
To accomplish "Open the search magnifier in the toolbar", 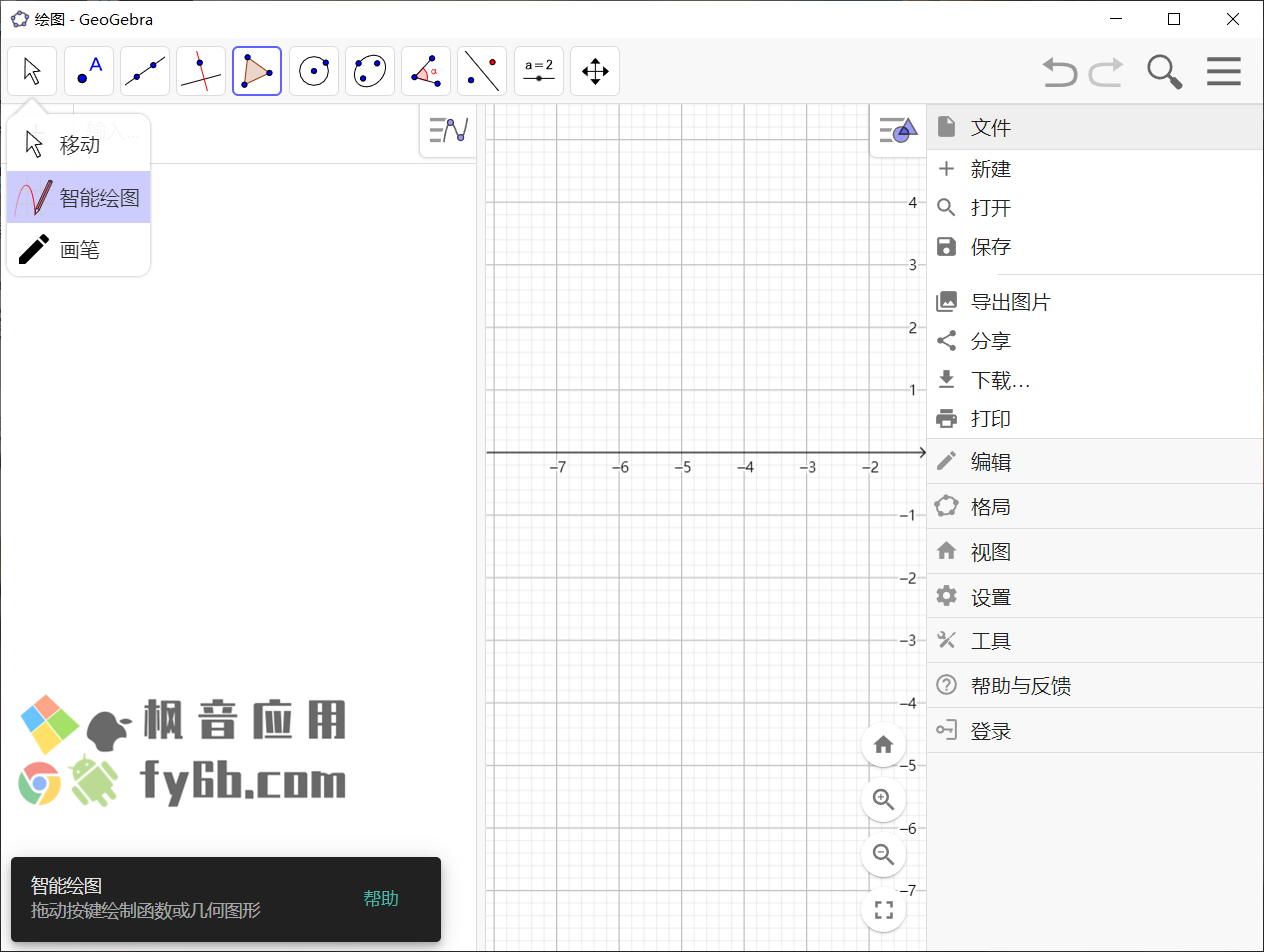I will pyautogui.click(x=1165, y=72).
